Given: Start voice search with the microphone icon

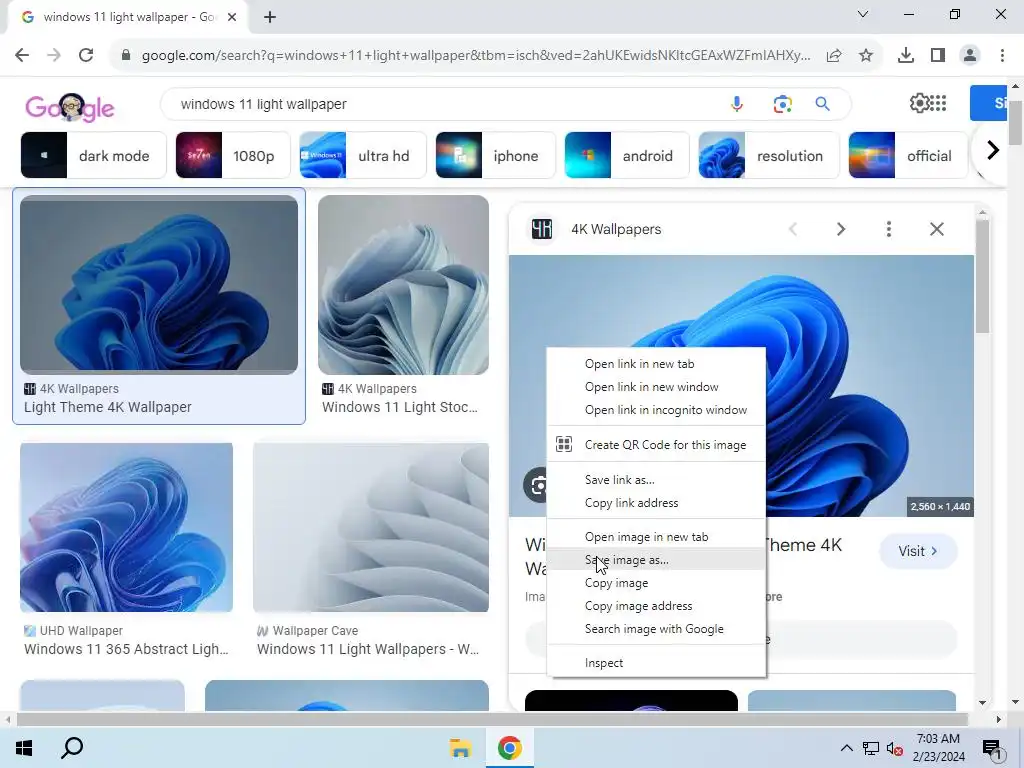Looking at the screenshot, I should [737, 104].
